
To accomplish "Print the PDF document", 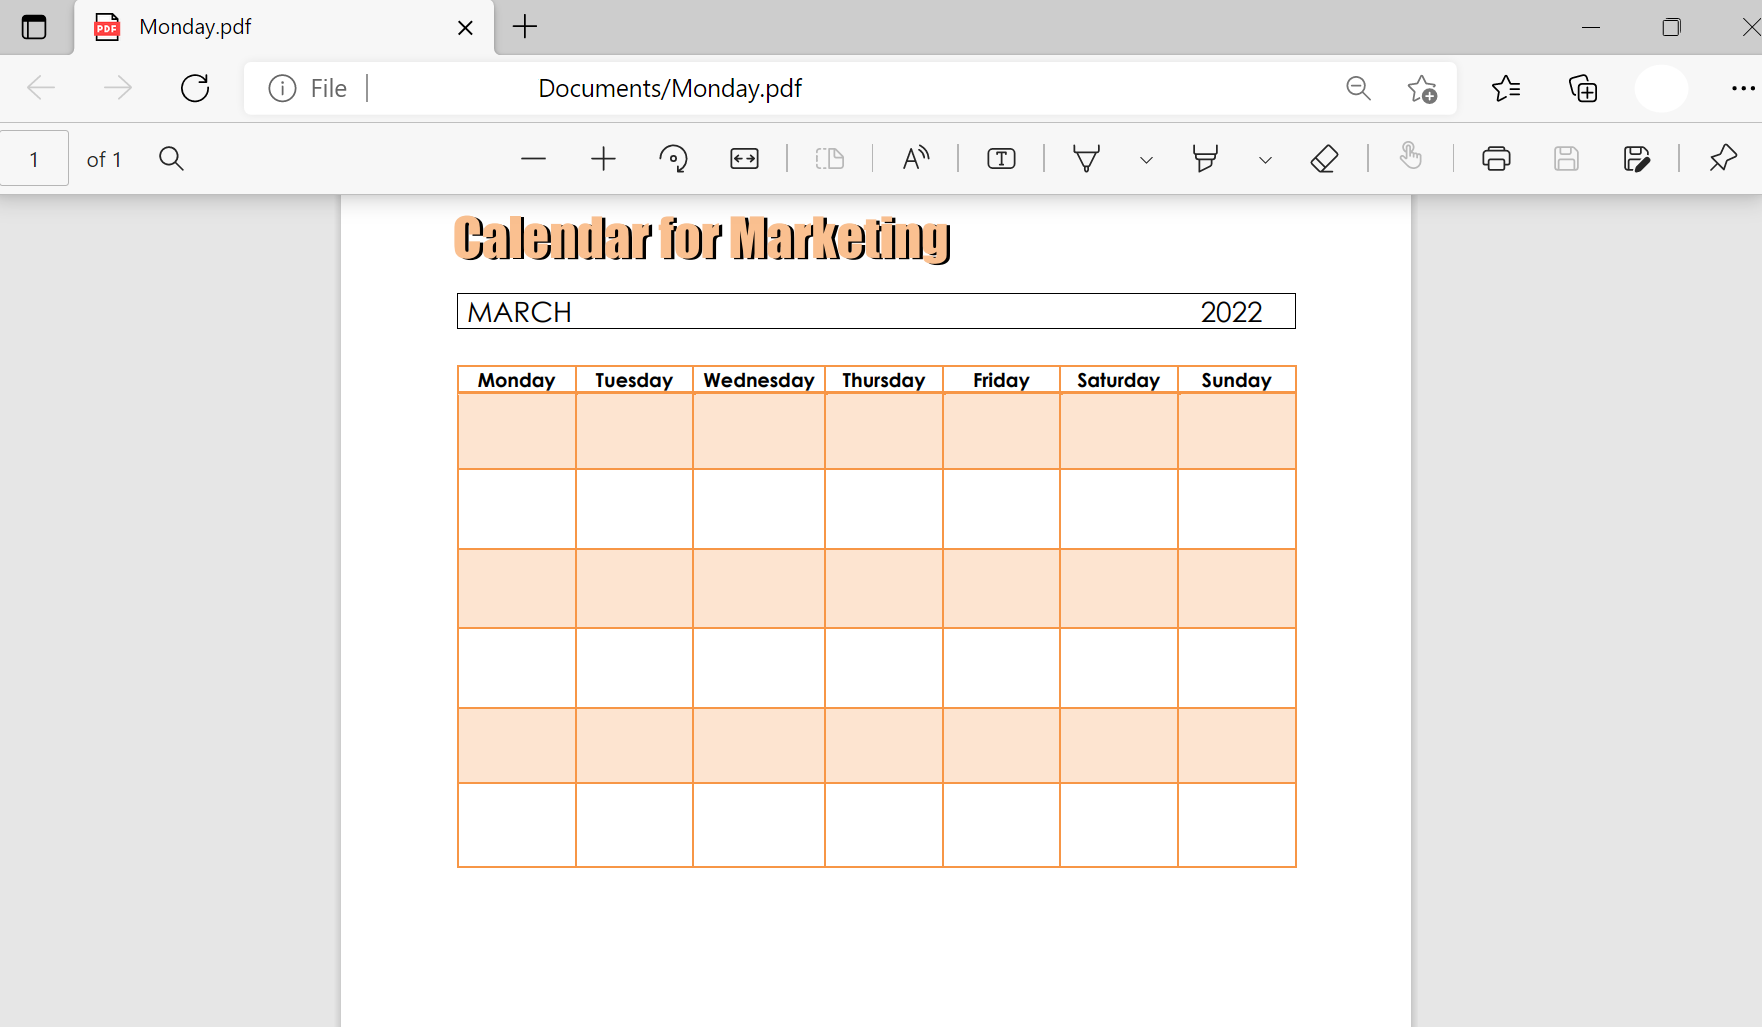I will tap(1495, 158).
